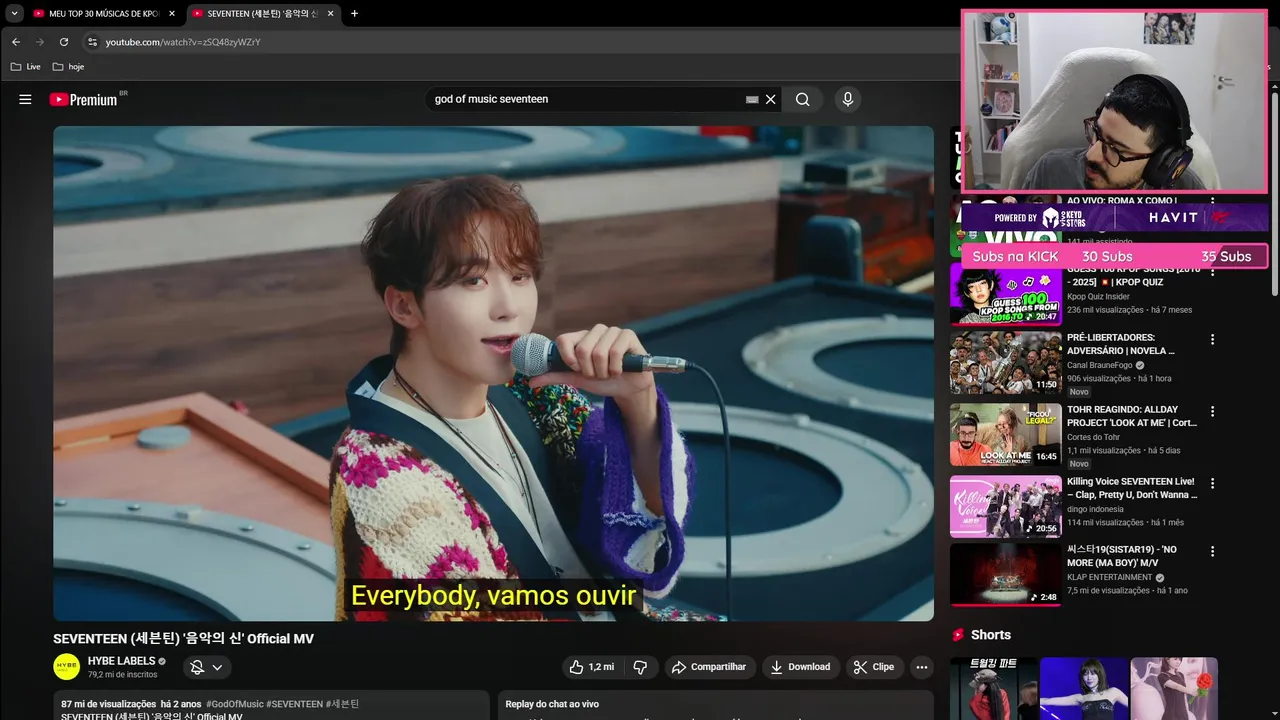This screenshot has height=720, width=1280.
Task: Click the #SEVENTEEN hashtag
Action: (294, 704)
